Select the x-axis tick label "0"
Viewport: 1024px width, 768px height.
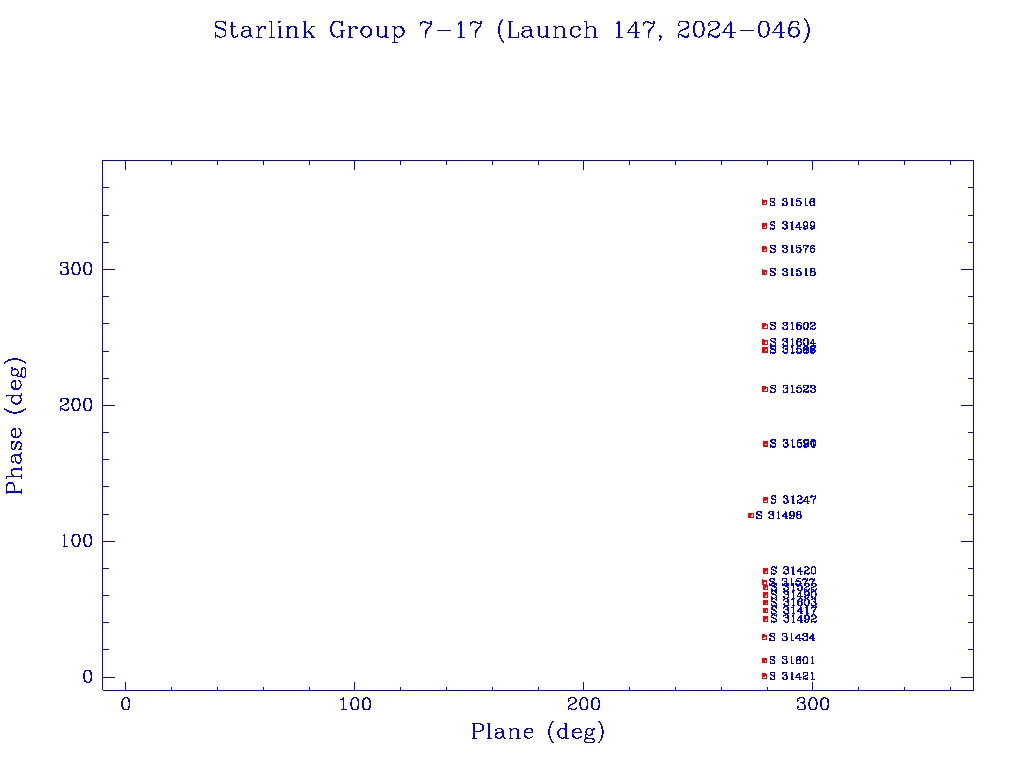point(125,704)
